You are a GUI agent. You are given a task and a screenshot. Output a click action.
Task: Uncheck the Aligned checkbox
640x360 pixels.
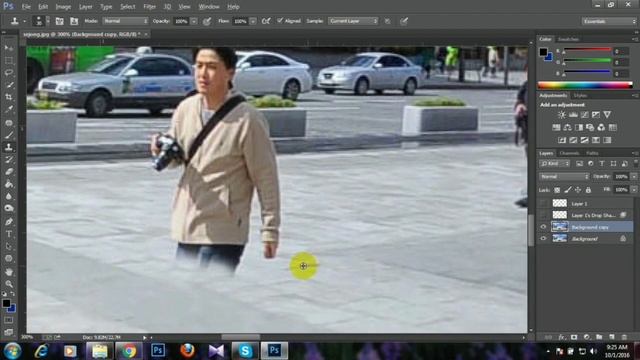click(280, 20)
